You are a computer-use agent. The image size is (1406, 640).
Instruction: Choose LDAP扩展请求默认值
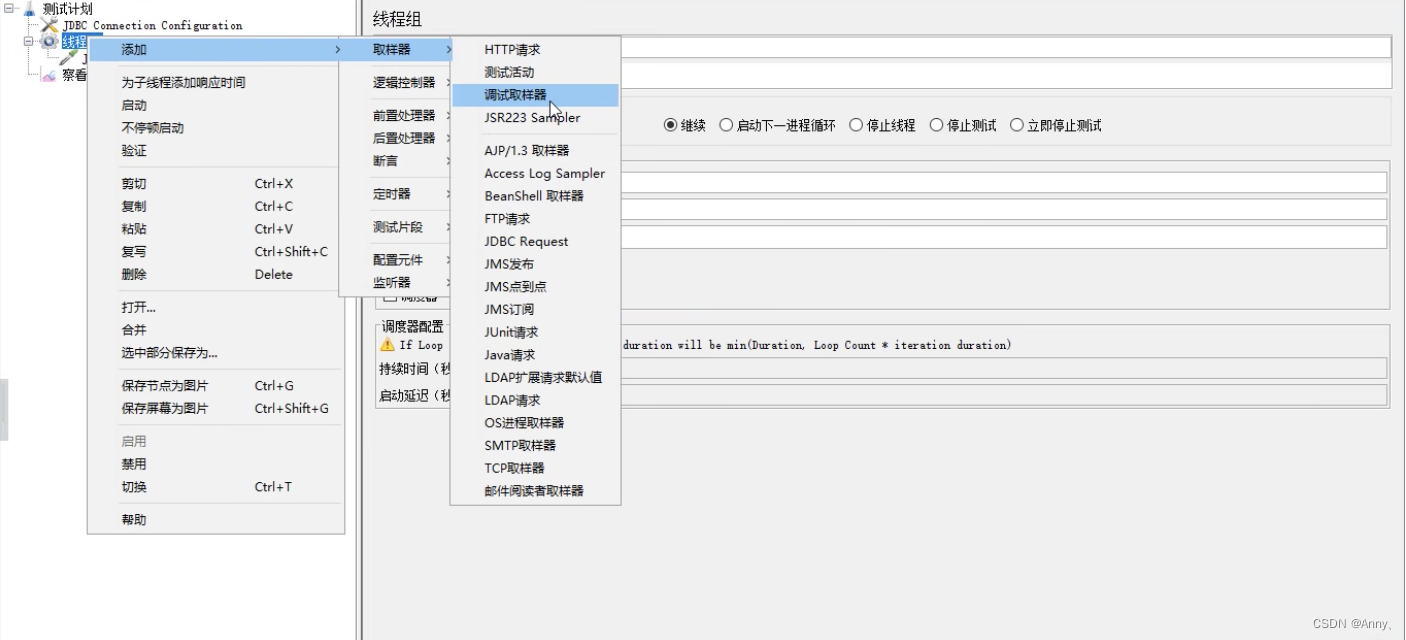[x=535, y=377]
